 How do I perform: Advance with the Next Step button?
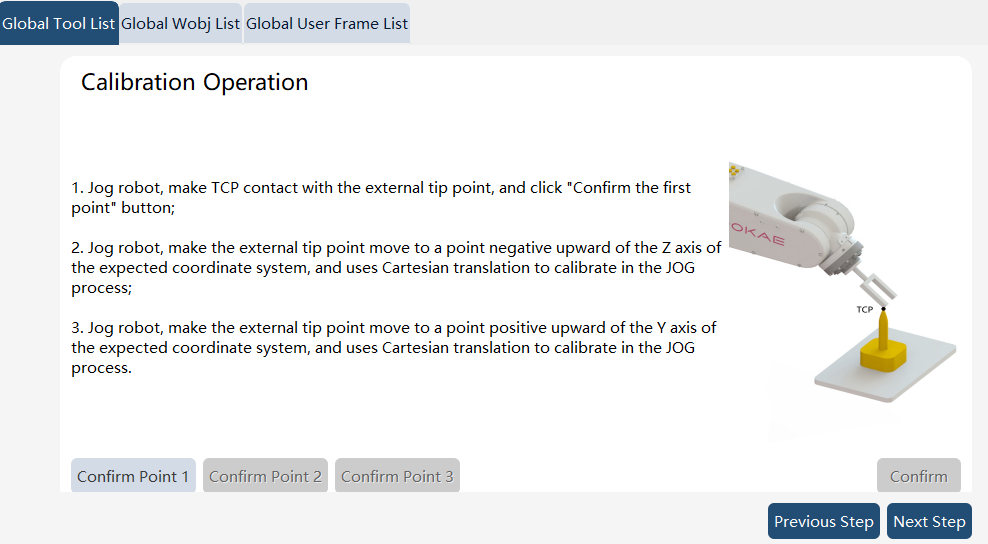tap(929, 521)
